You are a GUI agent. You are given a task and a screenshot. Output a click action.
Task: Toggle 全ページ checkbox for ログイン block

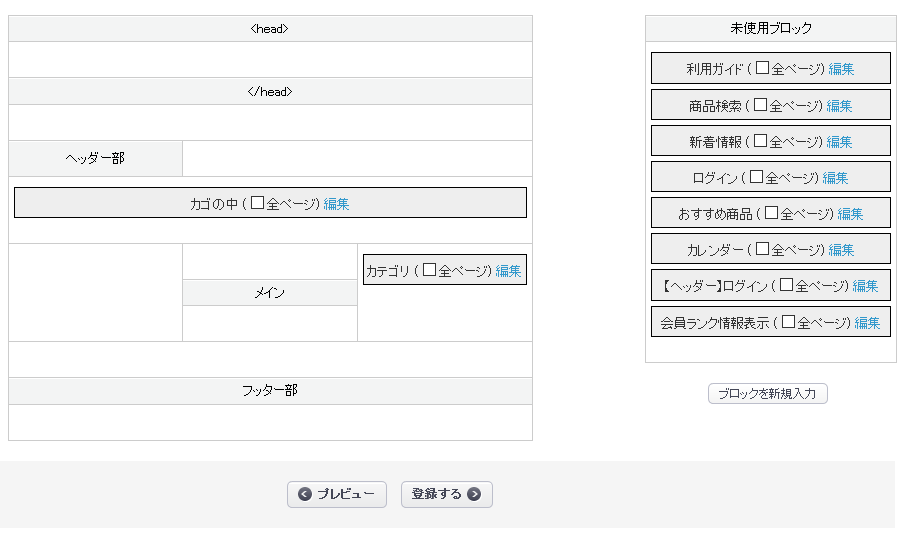(756, 177)
